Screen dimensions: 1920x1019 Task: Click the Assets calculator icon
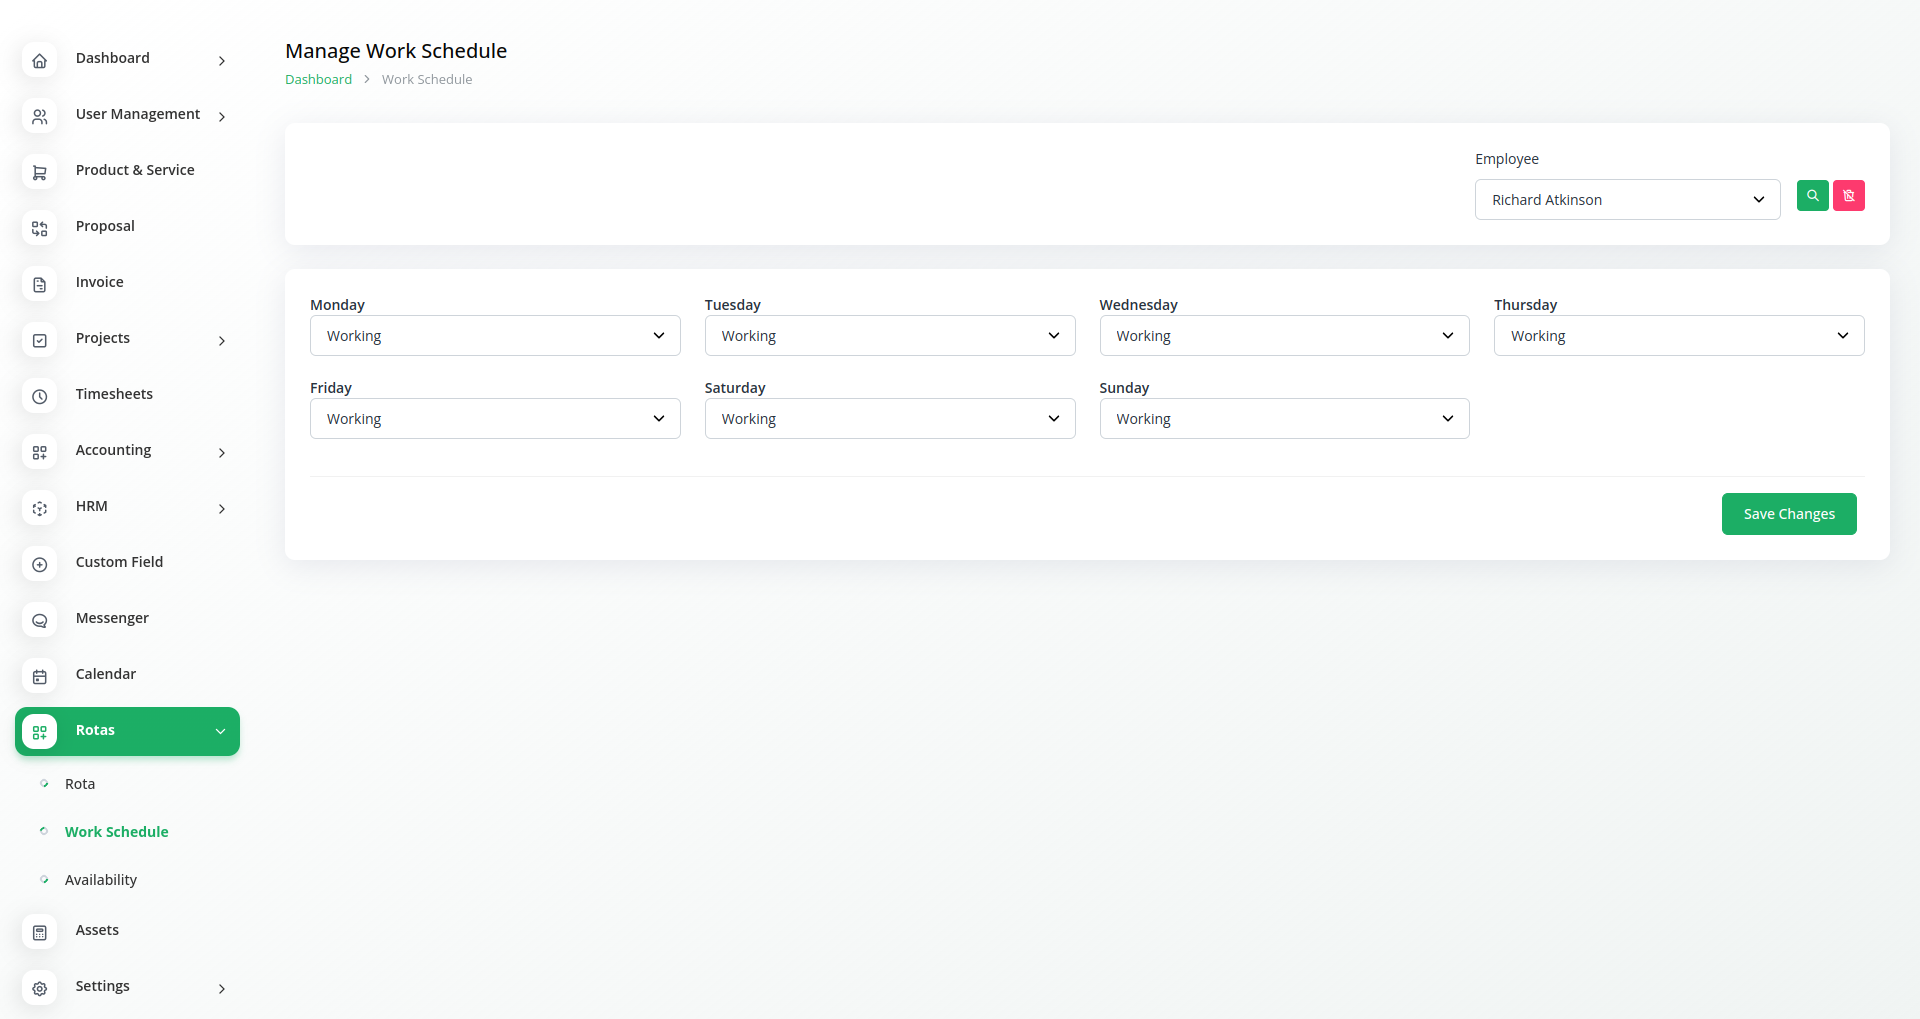(39, 933)
